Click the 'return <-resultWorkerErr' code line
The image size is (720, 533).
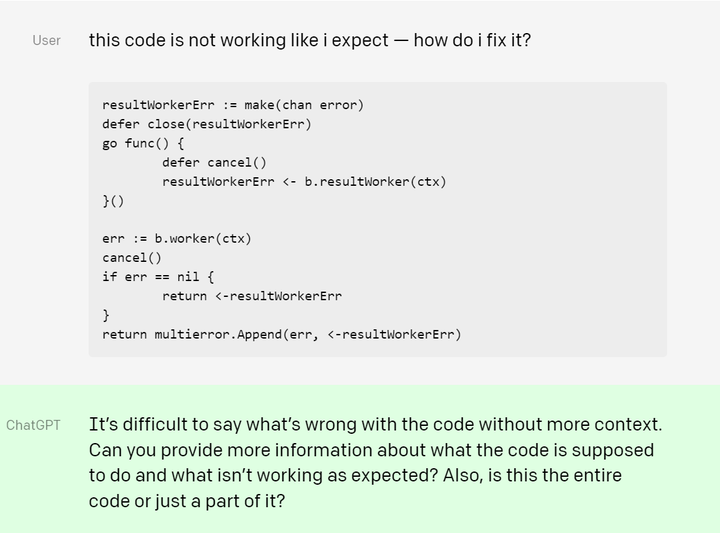[252, 296]
